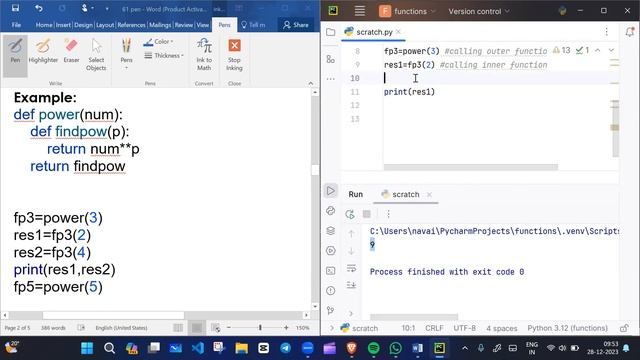Open editor tab options kebab menu

(607, 32)
